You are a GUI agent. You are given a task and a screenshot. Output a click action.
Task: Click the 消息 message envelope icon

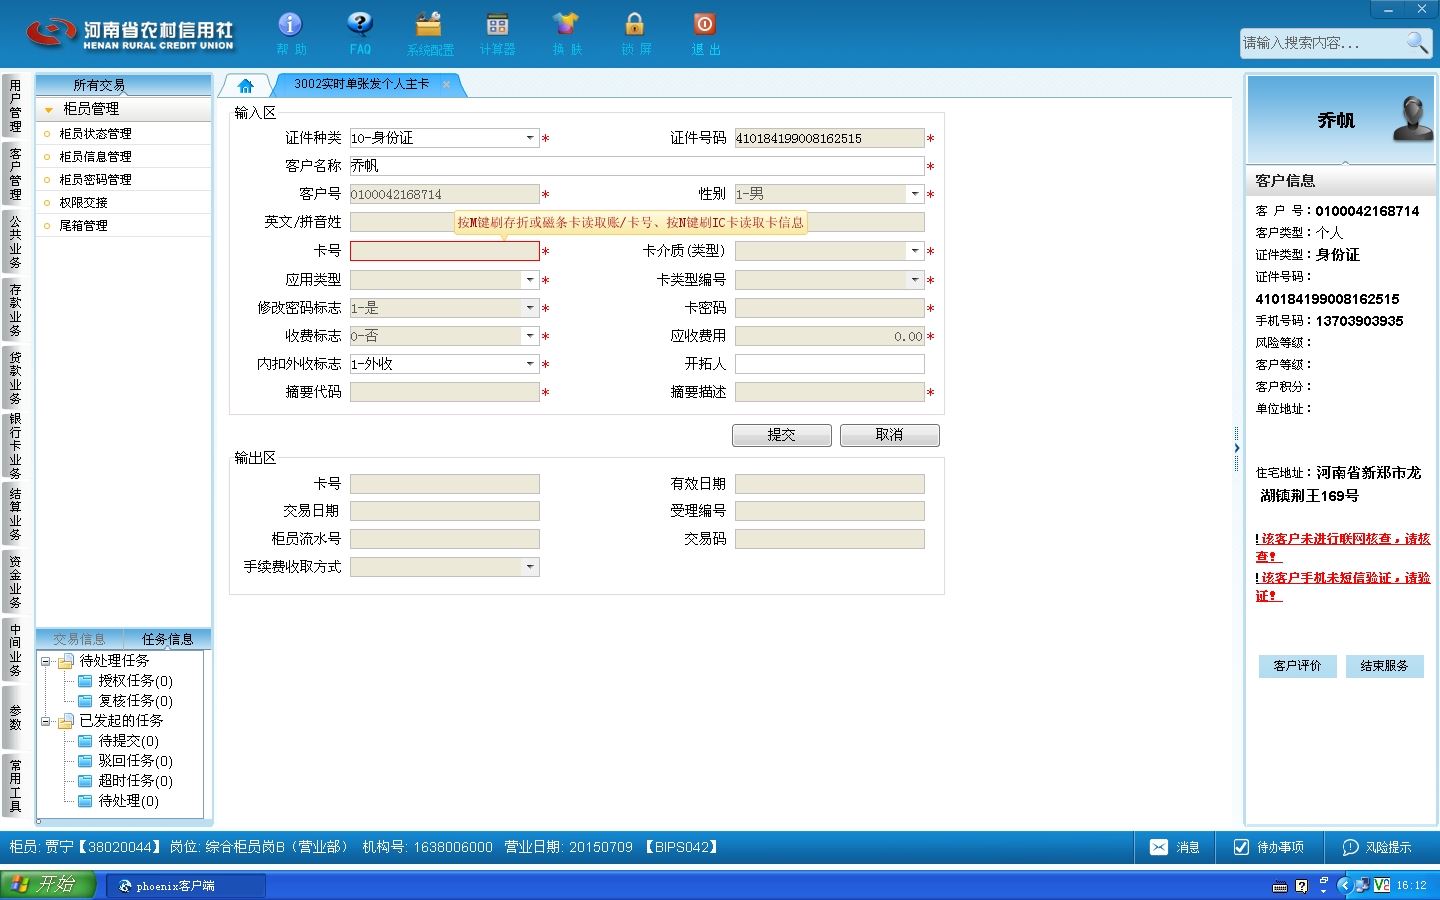[x=1159, y=847]
